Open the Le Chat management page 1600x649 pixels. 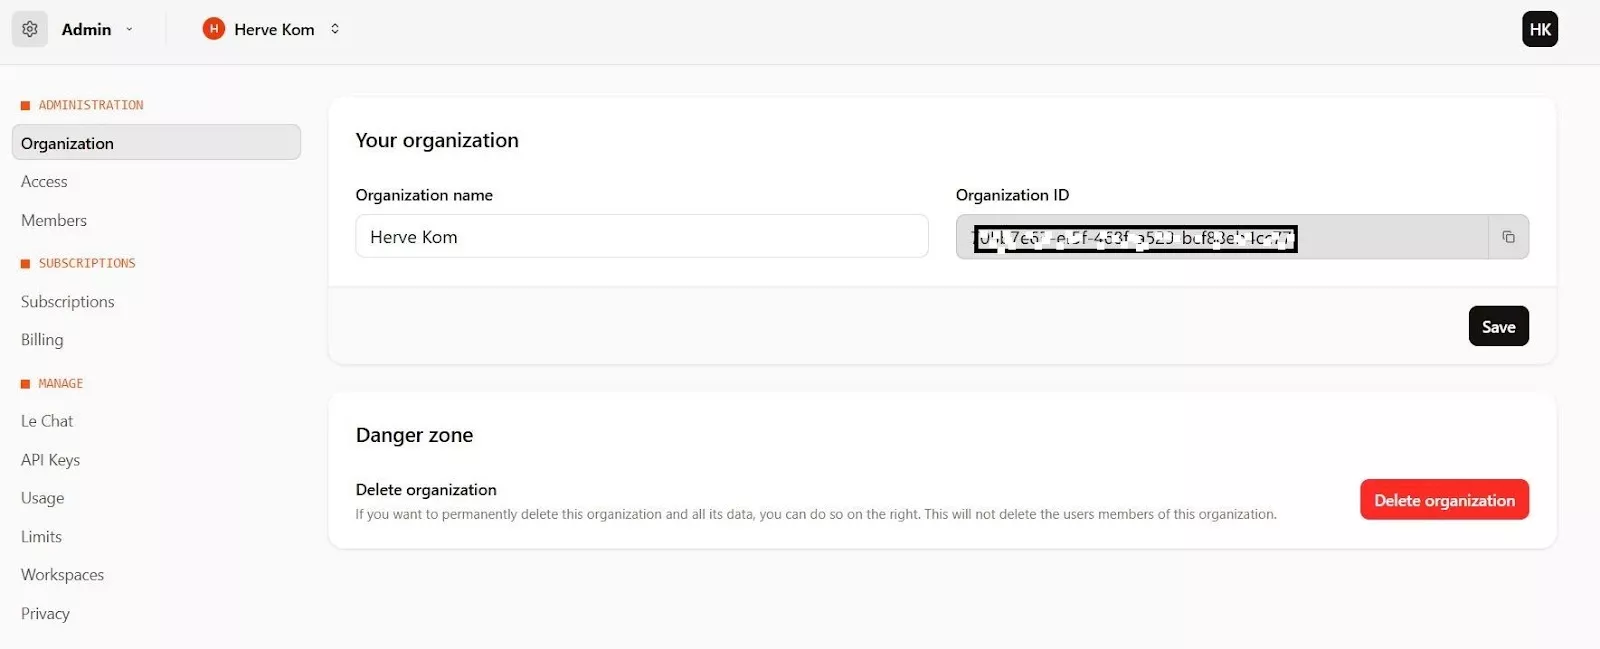click(x=47, y=421)
